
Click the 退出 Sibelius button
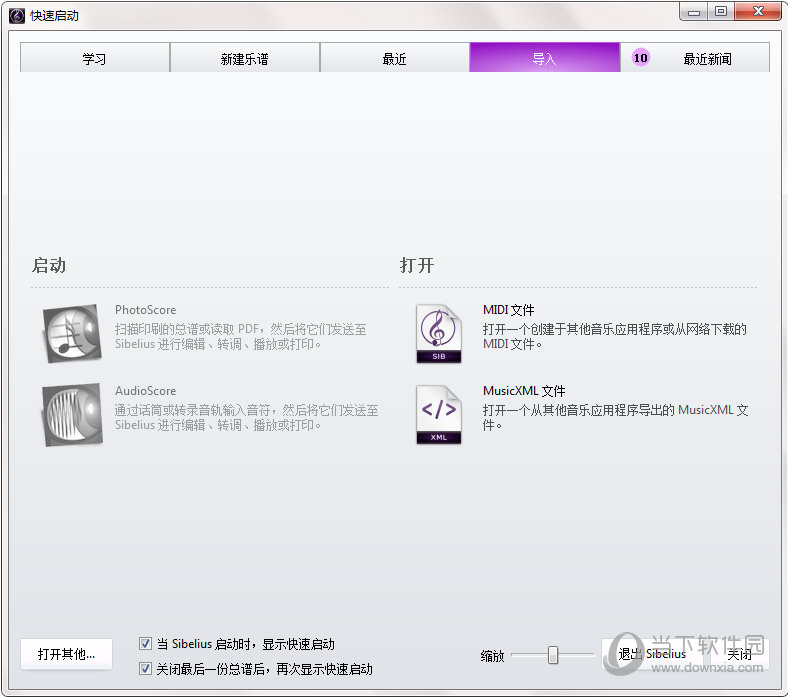(652, 654)
